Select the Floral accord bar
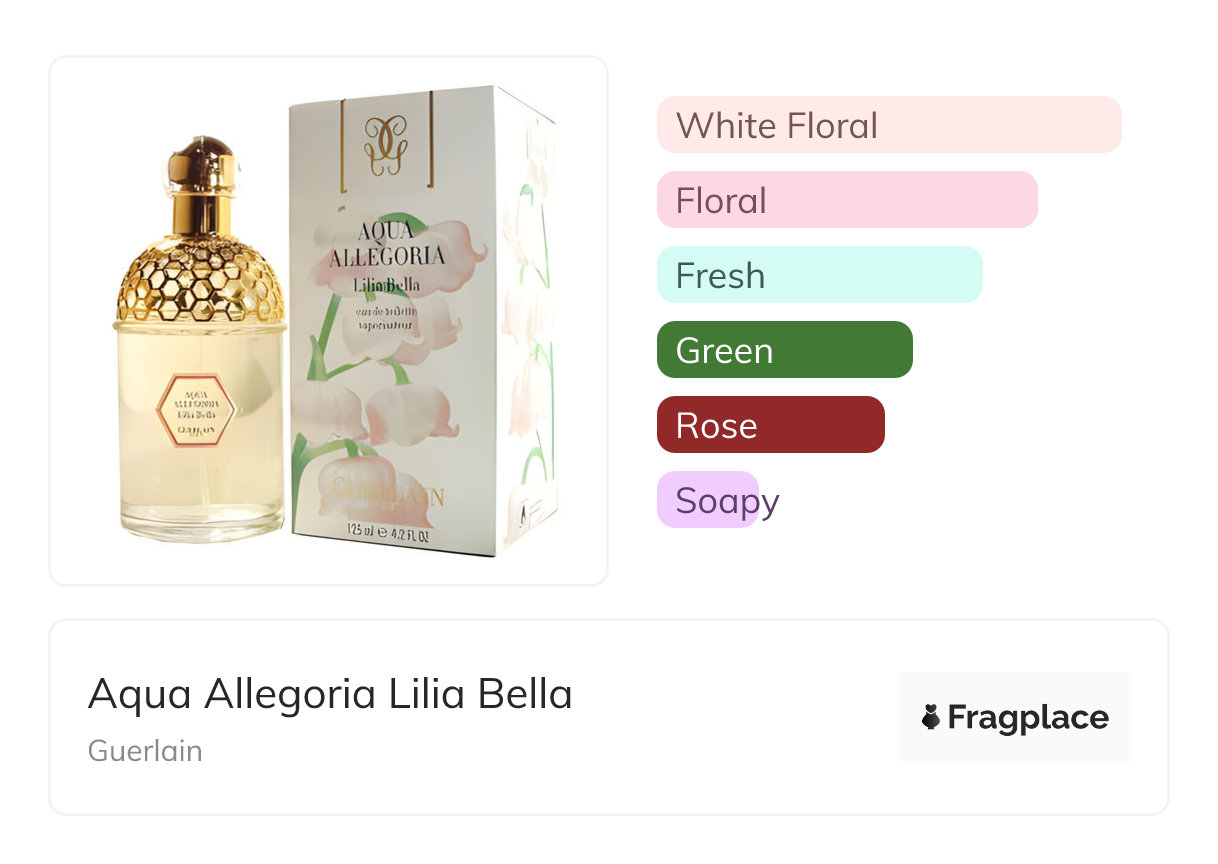 point(846,200)
